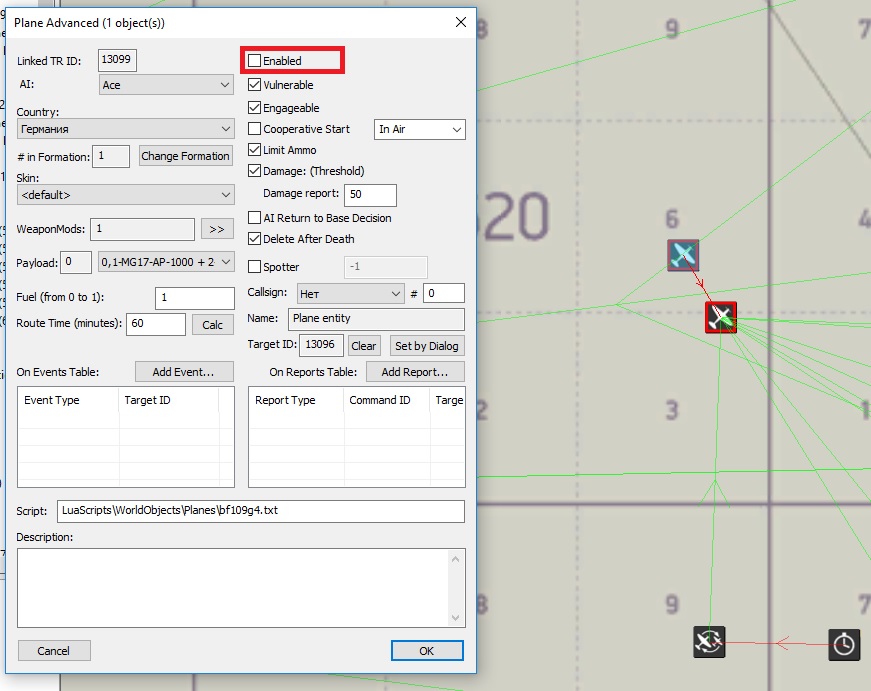Image resolution: width=871 pixels, height=691 pixels.
Task: Click the Damage report value field
Action: tap(371, 195)
